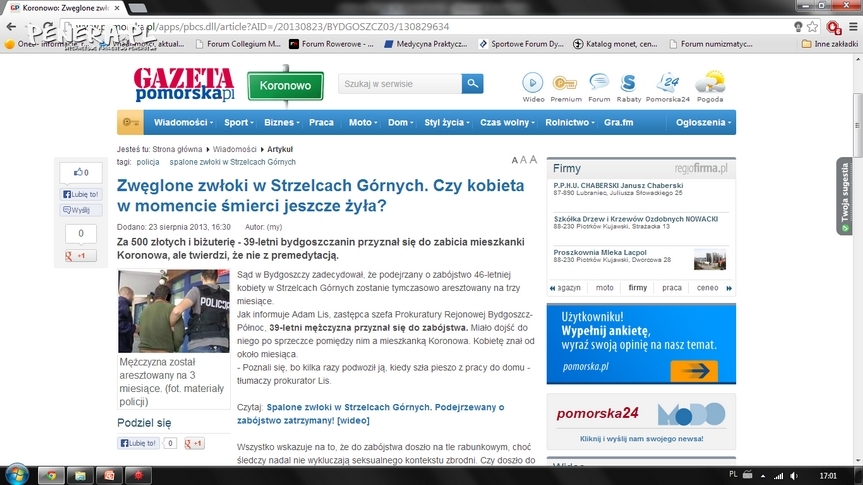Switch to the praca tab in Firmy

671,287
